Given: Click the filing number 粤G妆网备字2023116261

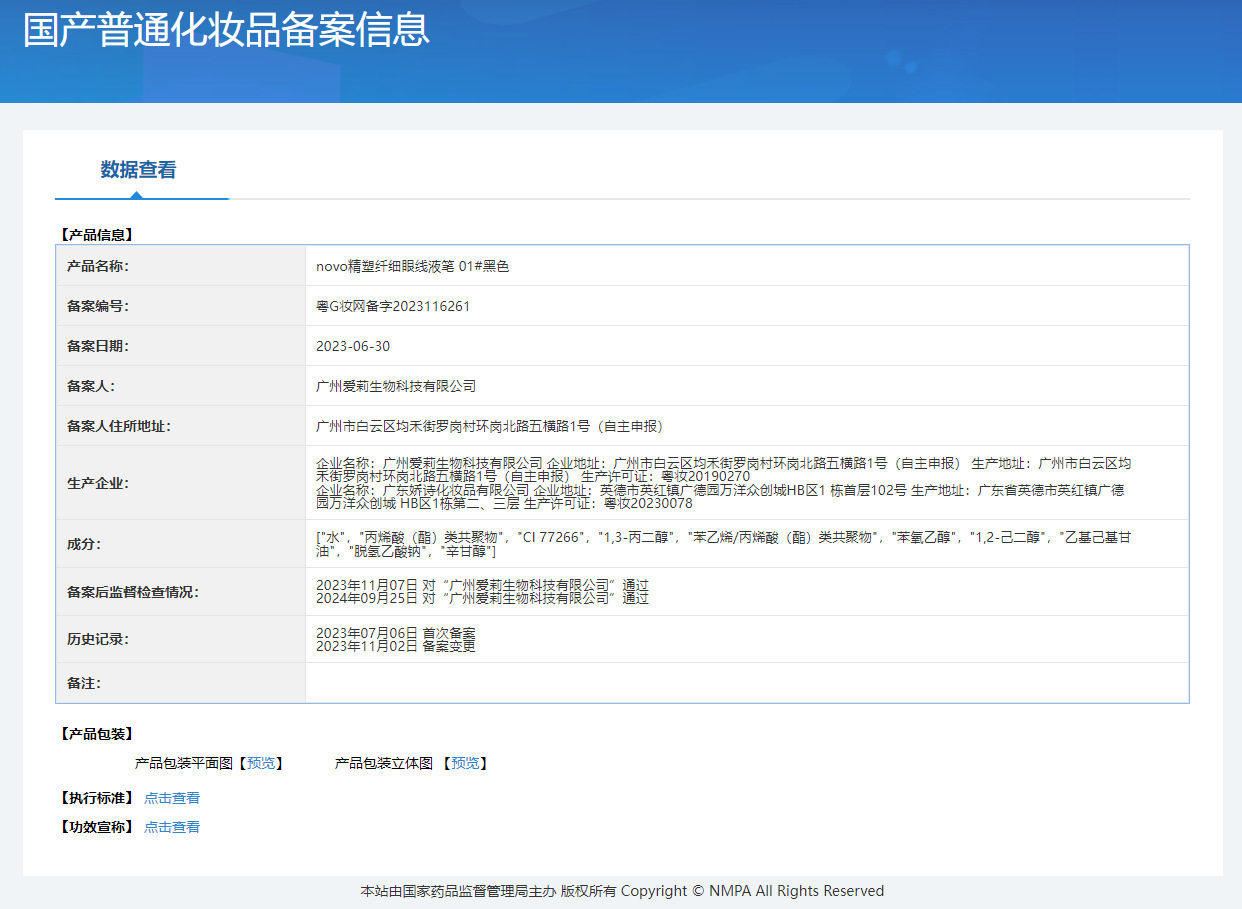Looking at the screenshot, I should [393, 306].
